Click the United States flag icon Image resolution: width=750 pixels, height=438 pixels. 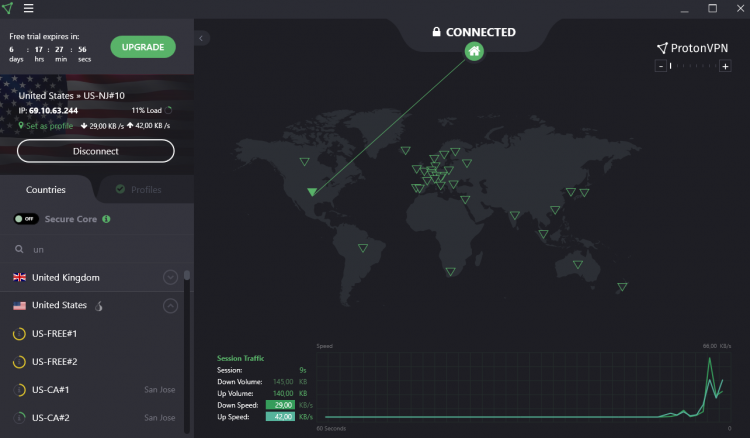20,306
